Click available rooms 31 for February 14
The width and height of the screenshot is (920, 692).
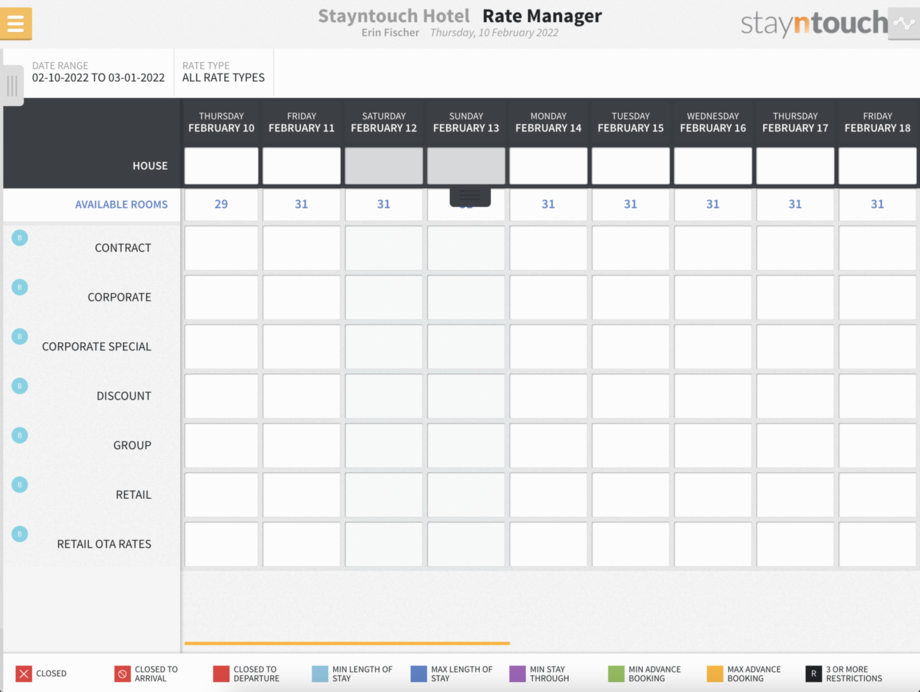click(548, 204)
